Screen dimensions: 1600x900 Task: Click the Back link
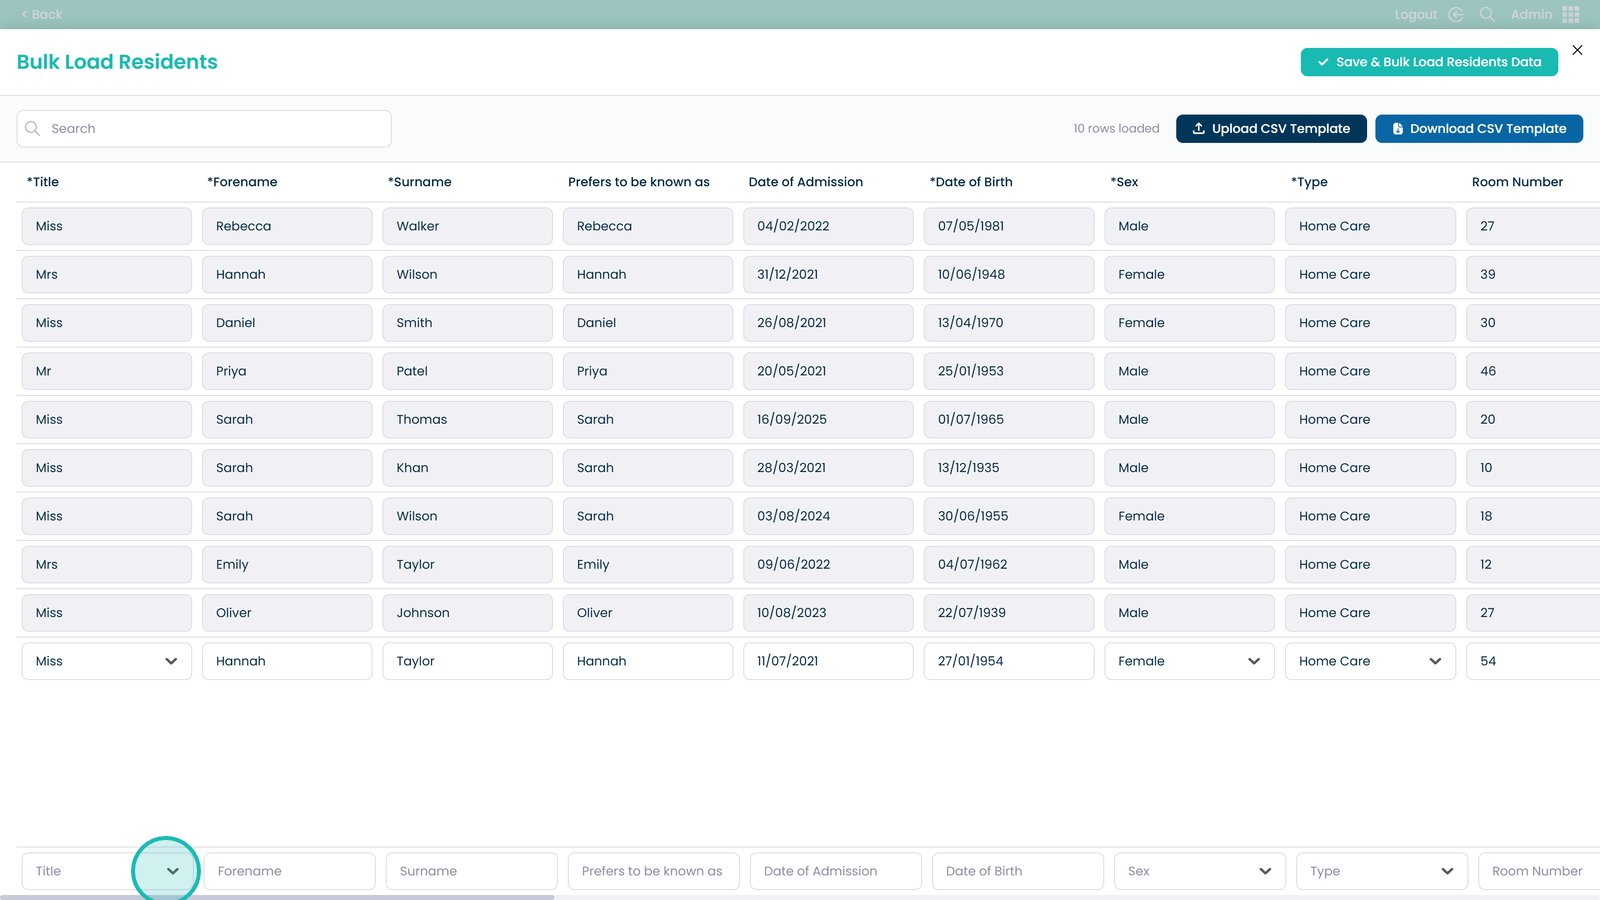coord(42,14)
